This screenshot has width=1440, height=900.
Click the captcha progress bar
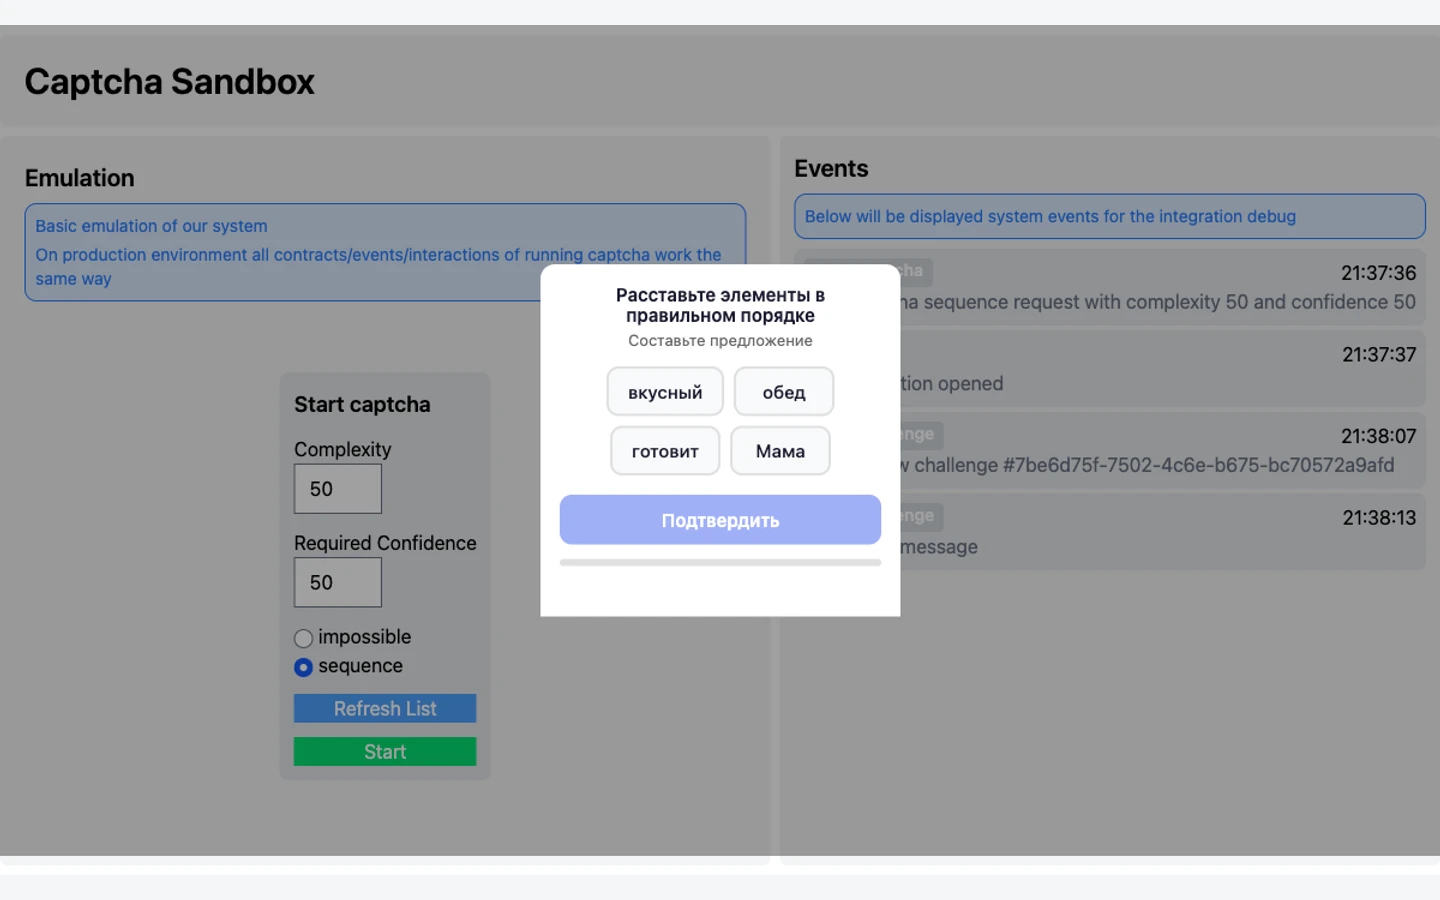coord(720,563)
